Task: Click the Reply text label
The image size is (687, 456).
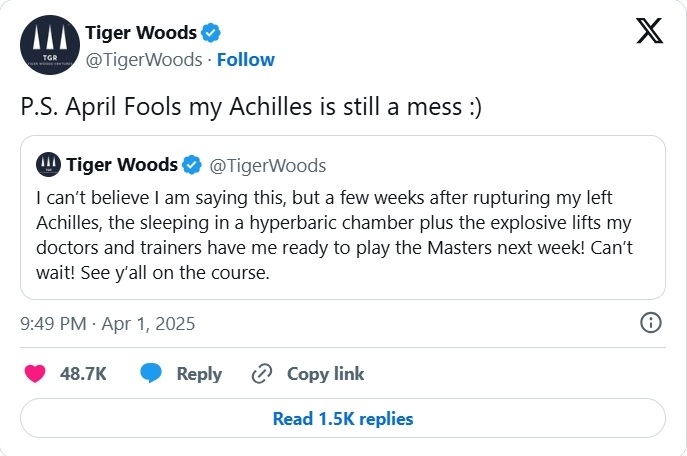Action: (199, 374)
